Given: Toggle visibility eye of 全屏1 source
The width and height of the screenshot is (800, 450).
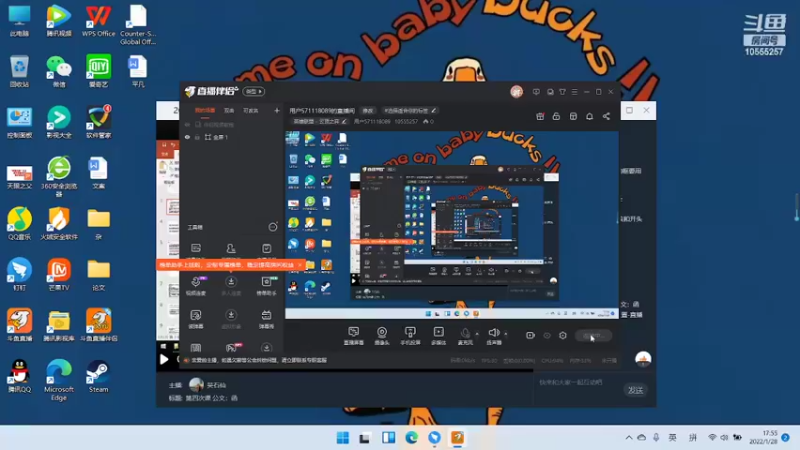Looking at the screenshot, I should 187,137.
